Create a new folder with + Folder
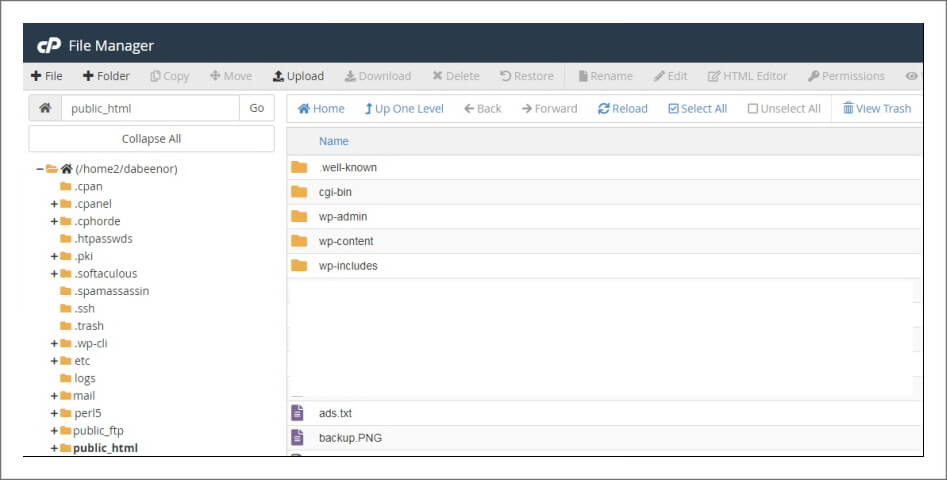This screenshot has width=947, height=480. (106, 76)
